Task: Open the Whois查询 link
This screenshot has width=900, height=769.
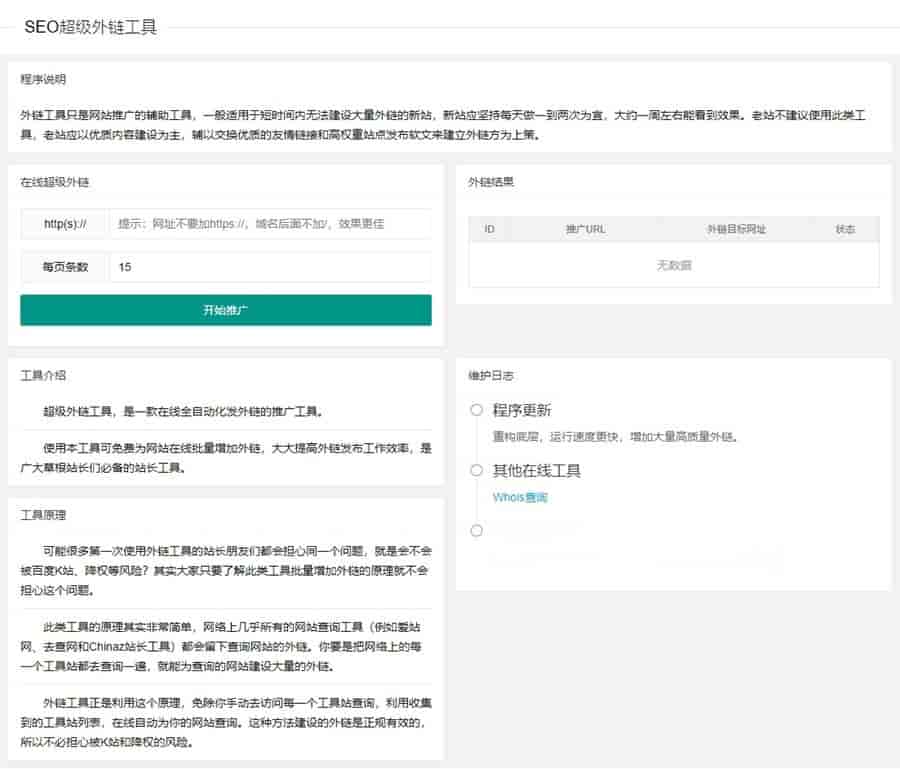Action: [520, 497]
